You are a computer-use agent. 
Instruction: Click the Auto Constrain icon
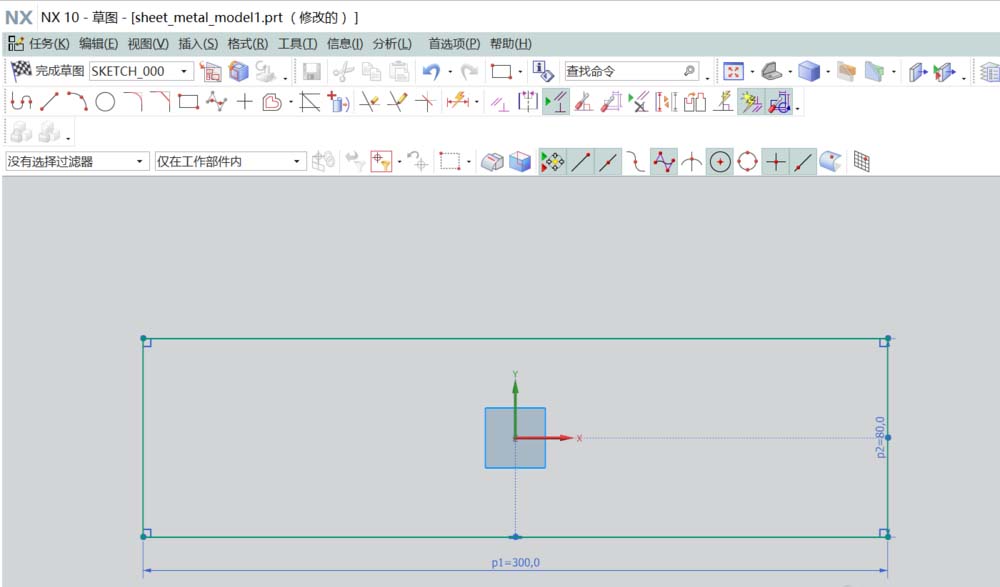583,101
